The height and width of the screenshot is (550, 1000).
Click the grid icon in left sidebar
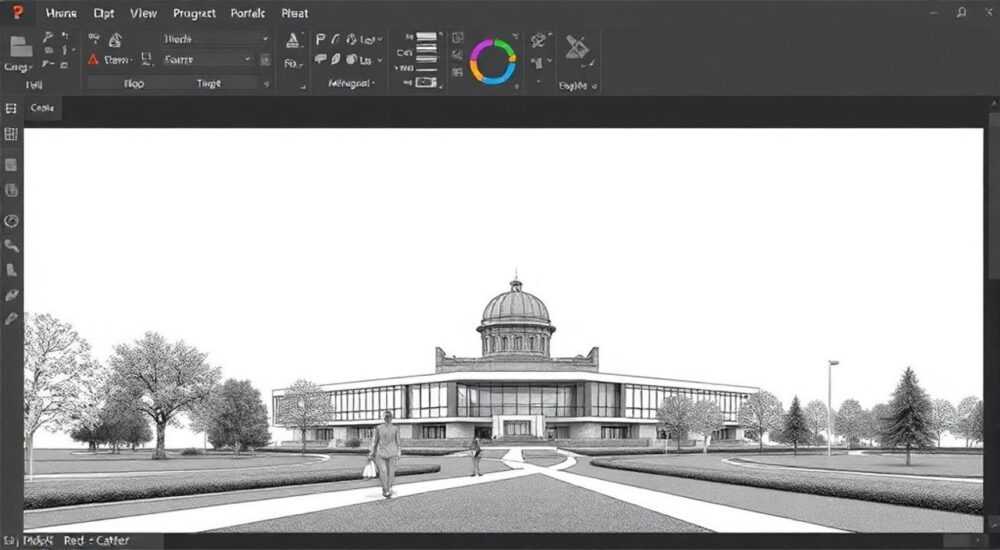(x=11, y=134)
